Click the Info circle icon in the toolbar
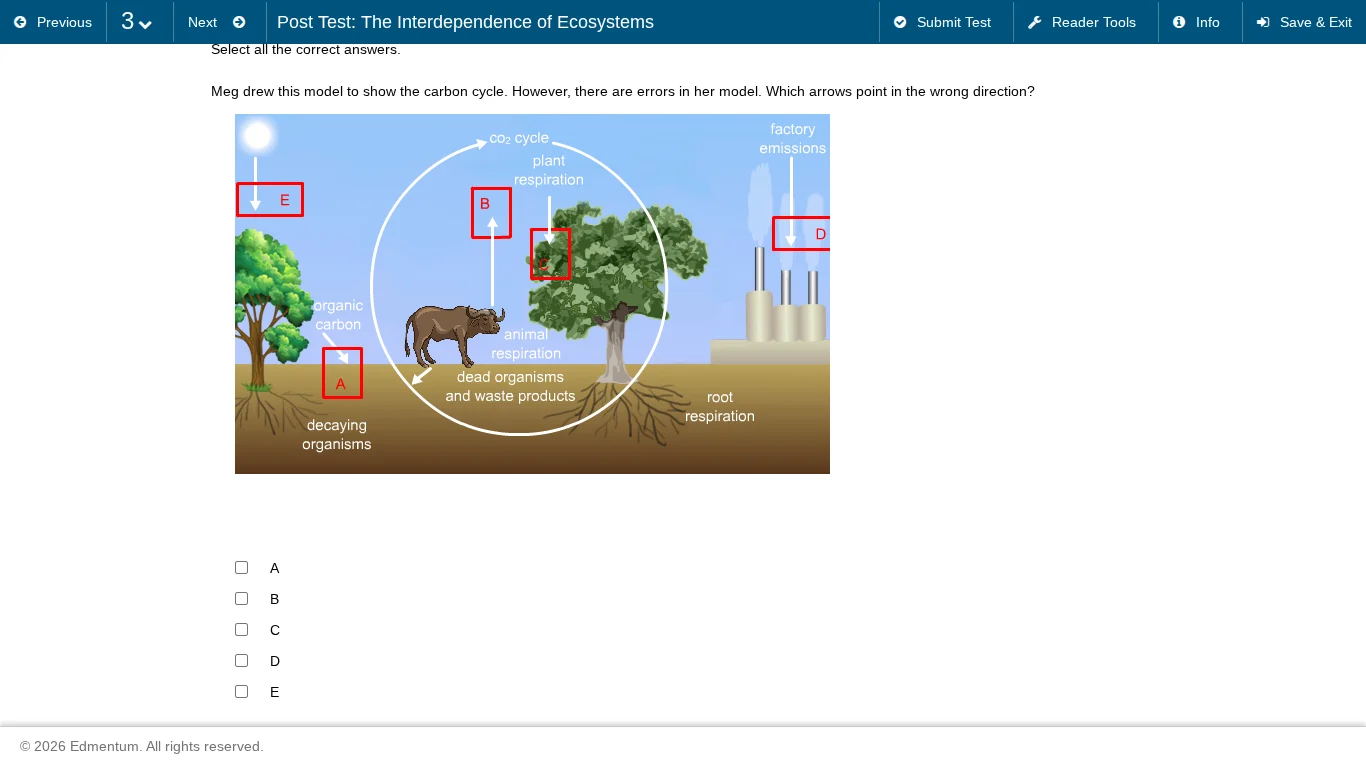Image resolution: width=1366 pixels, height=768 pixels. [x=1179, y=22]
